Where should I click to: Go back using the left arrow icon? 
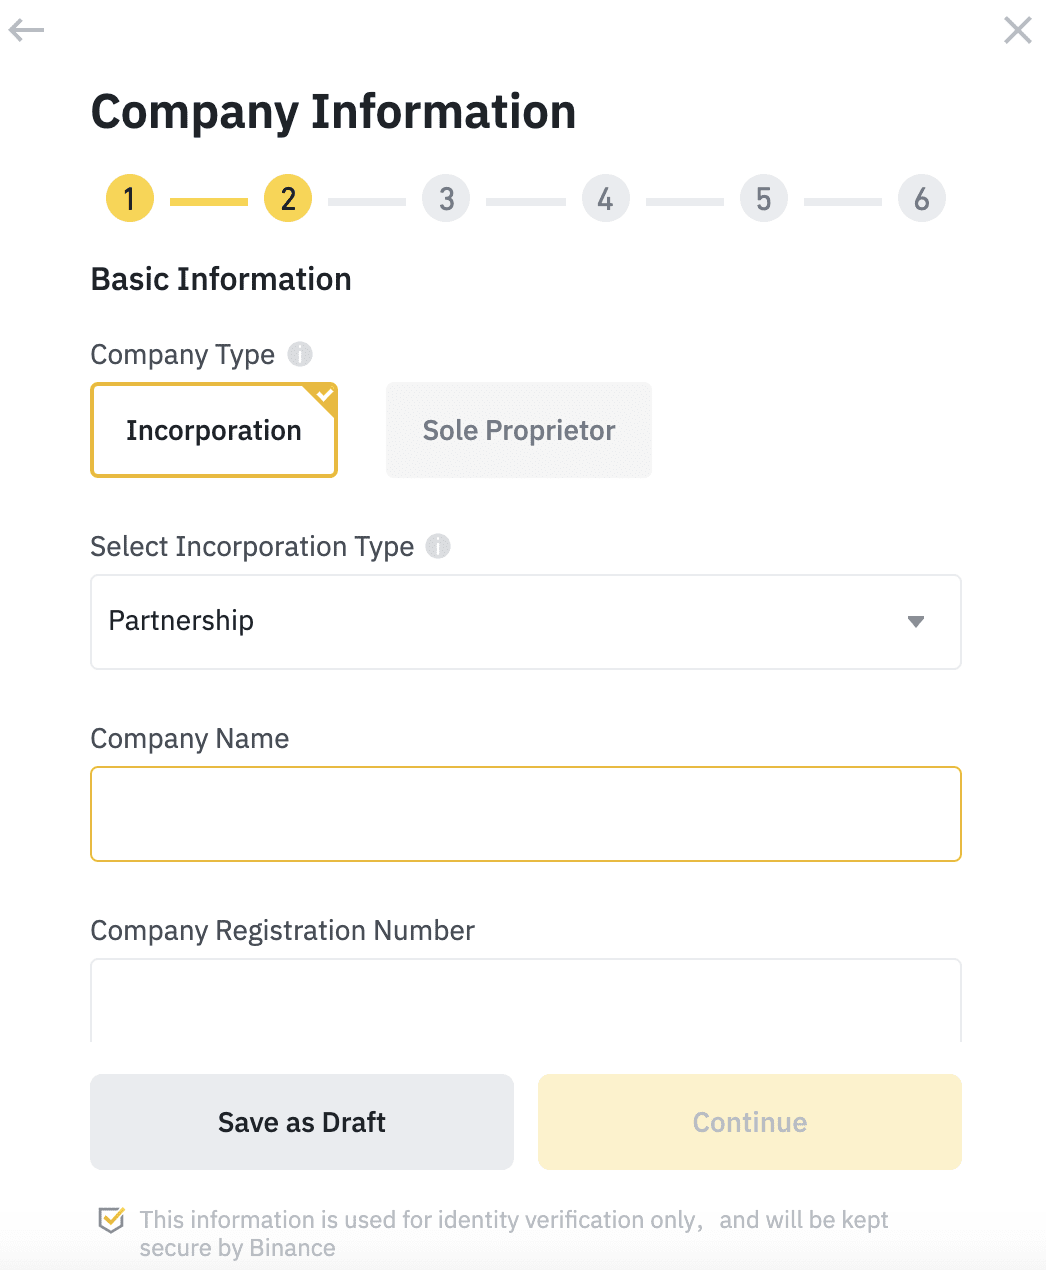tap(27, 30)
